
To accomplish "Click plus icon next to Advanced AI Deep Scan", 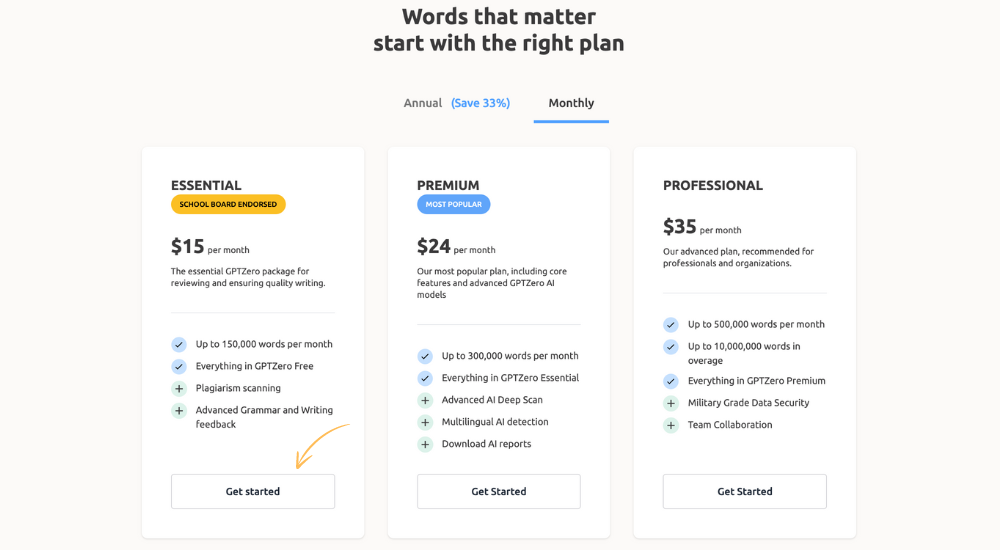I will [x=425, y=400].
